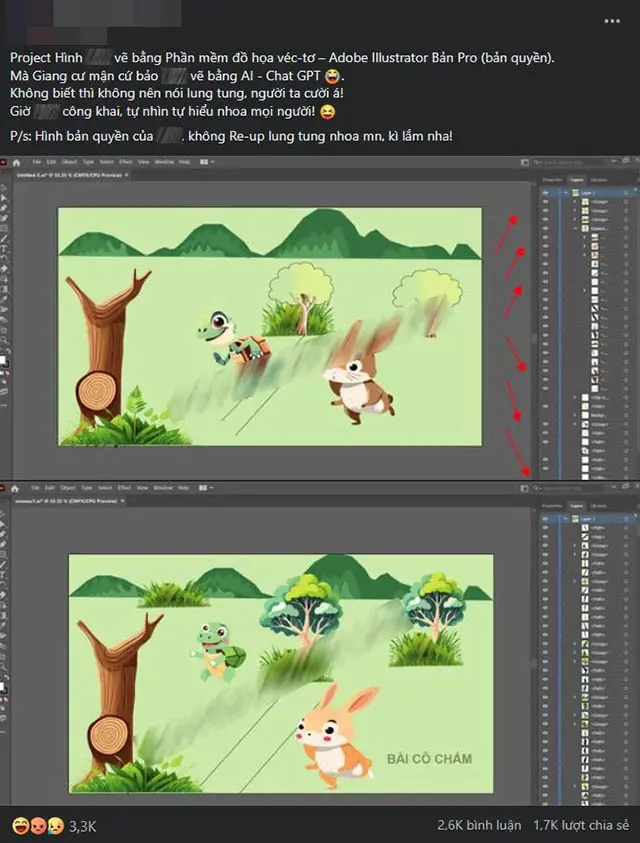This screenshot has height=843, width=640.
Task: Close upper Illustrator document tab
Action: [x=126, y=175]
